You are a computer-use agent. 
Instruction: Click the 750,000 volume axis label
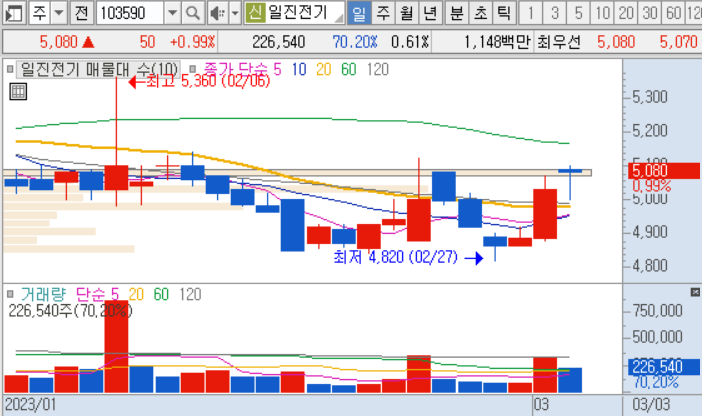pos(657,310)
